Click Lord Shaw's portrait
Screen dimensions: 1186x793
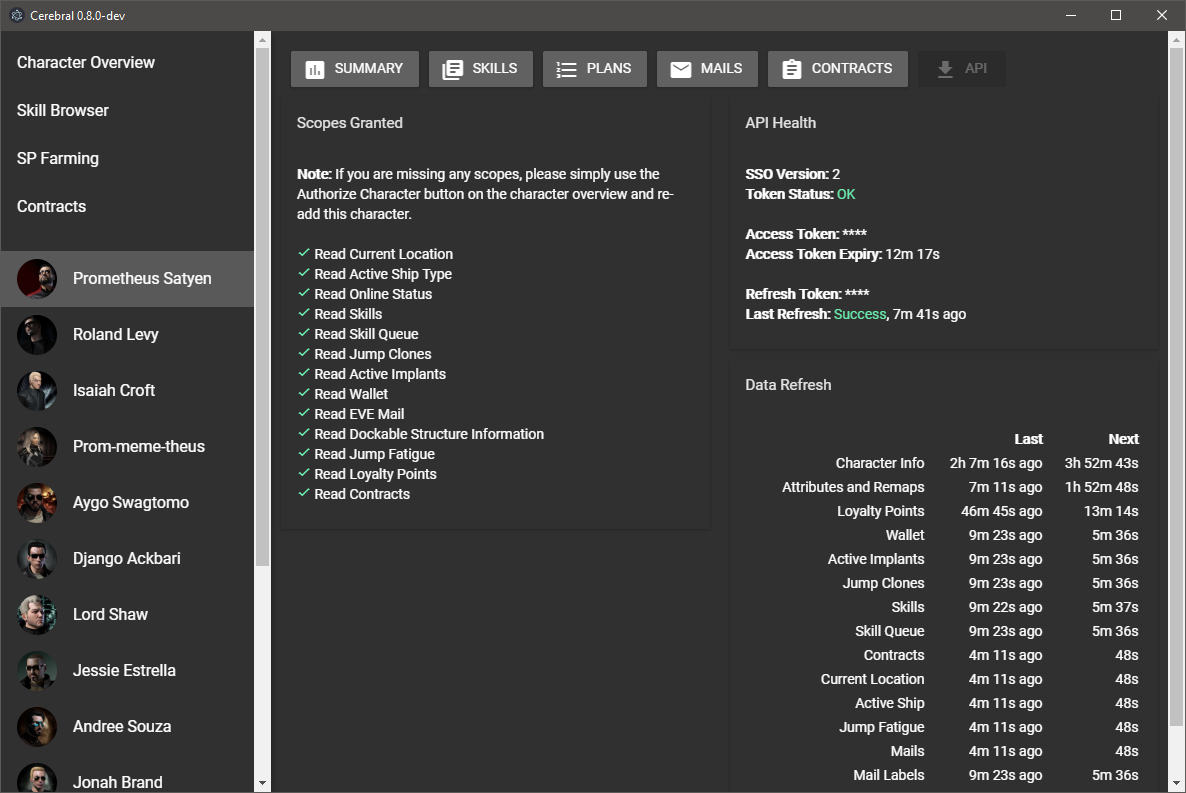click(37, 614)
